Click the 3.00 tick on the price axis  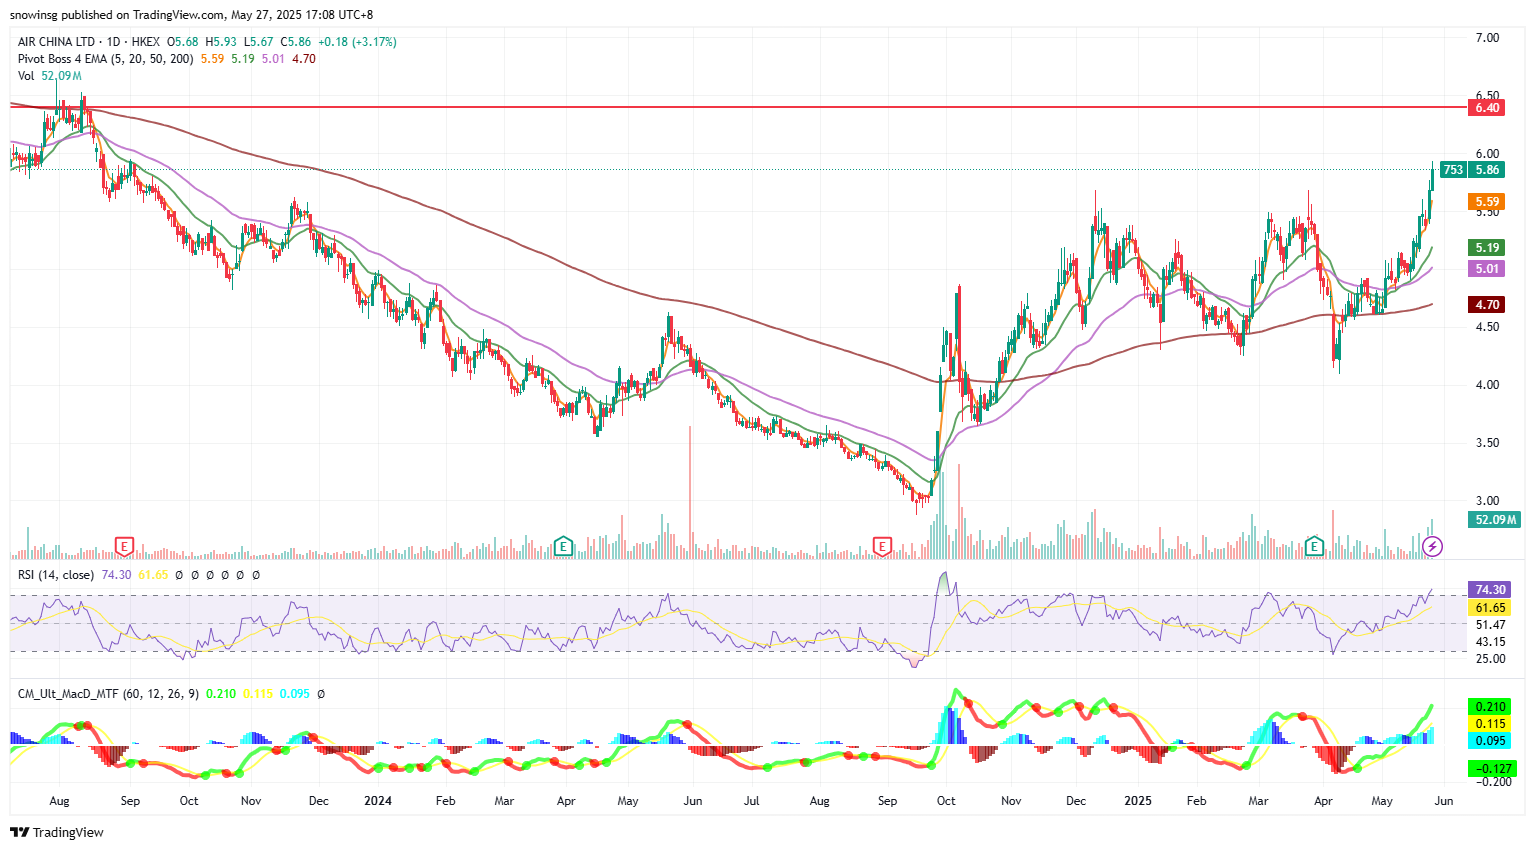tap(1487, 501)
